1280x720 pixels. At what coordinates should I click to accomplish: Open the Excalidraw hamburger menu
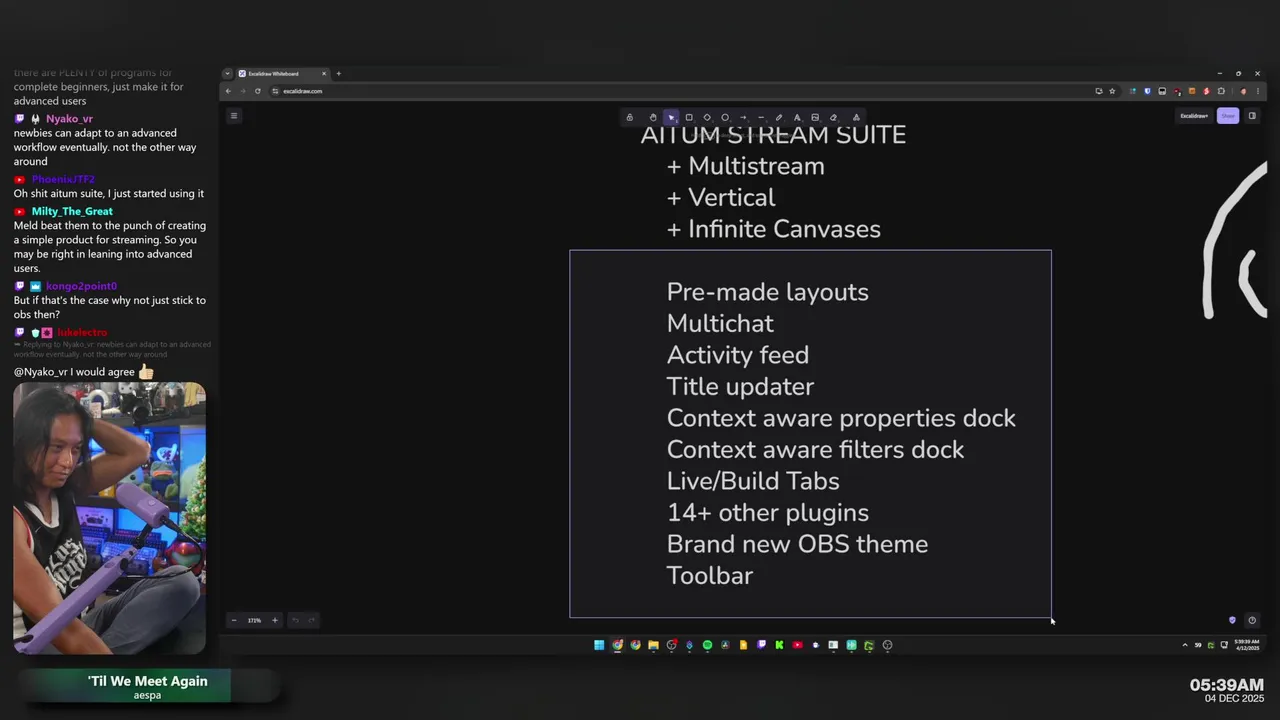(234, 116)
